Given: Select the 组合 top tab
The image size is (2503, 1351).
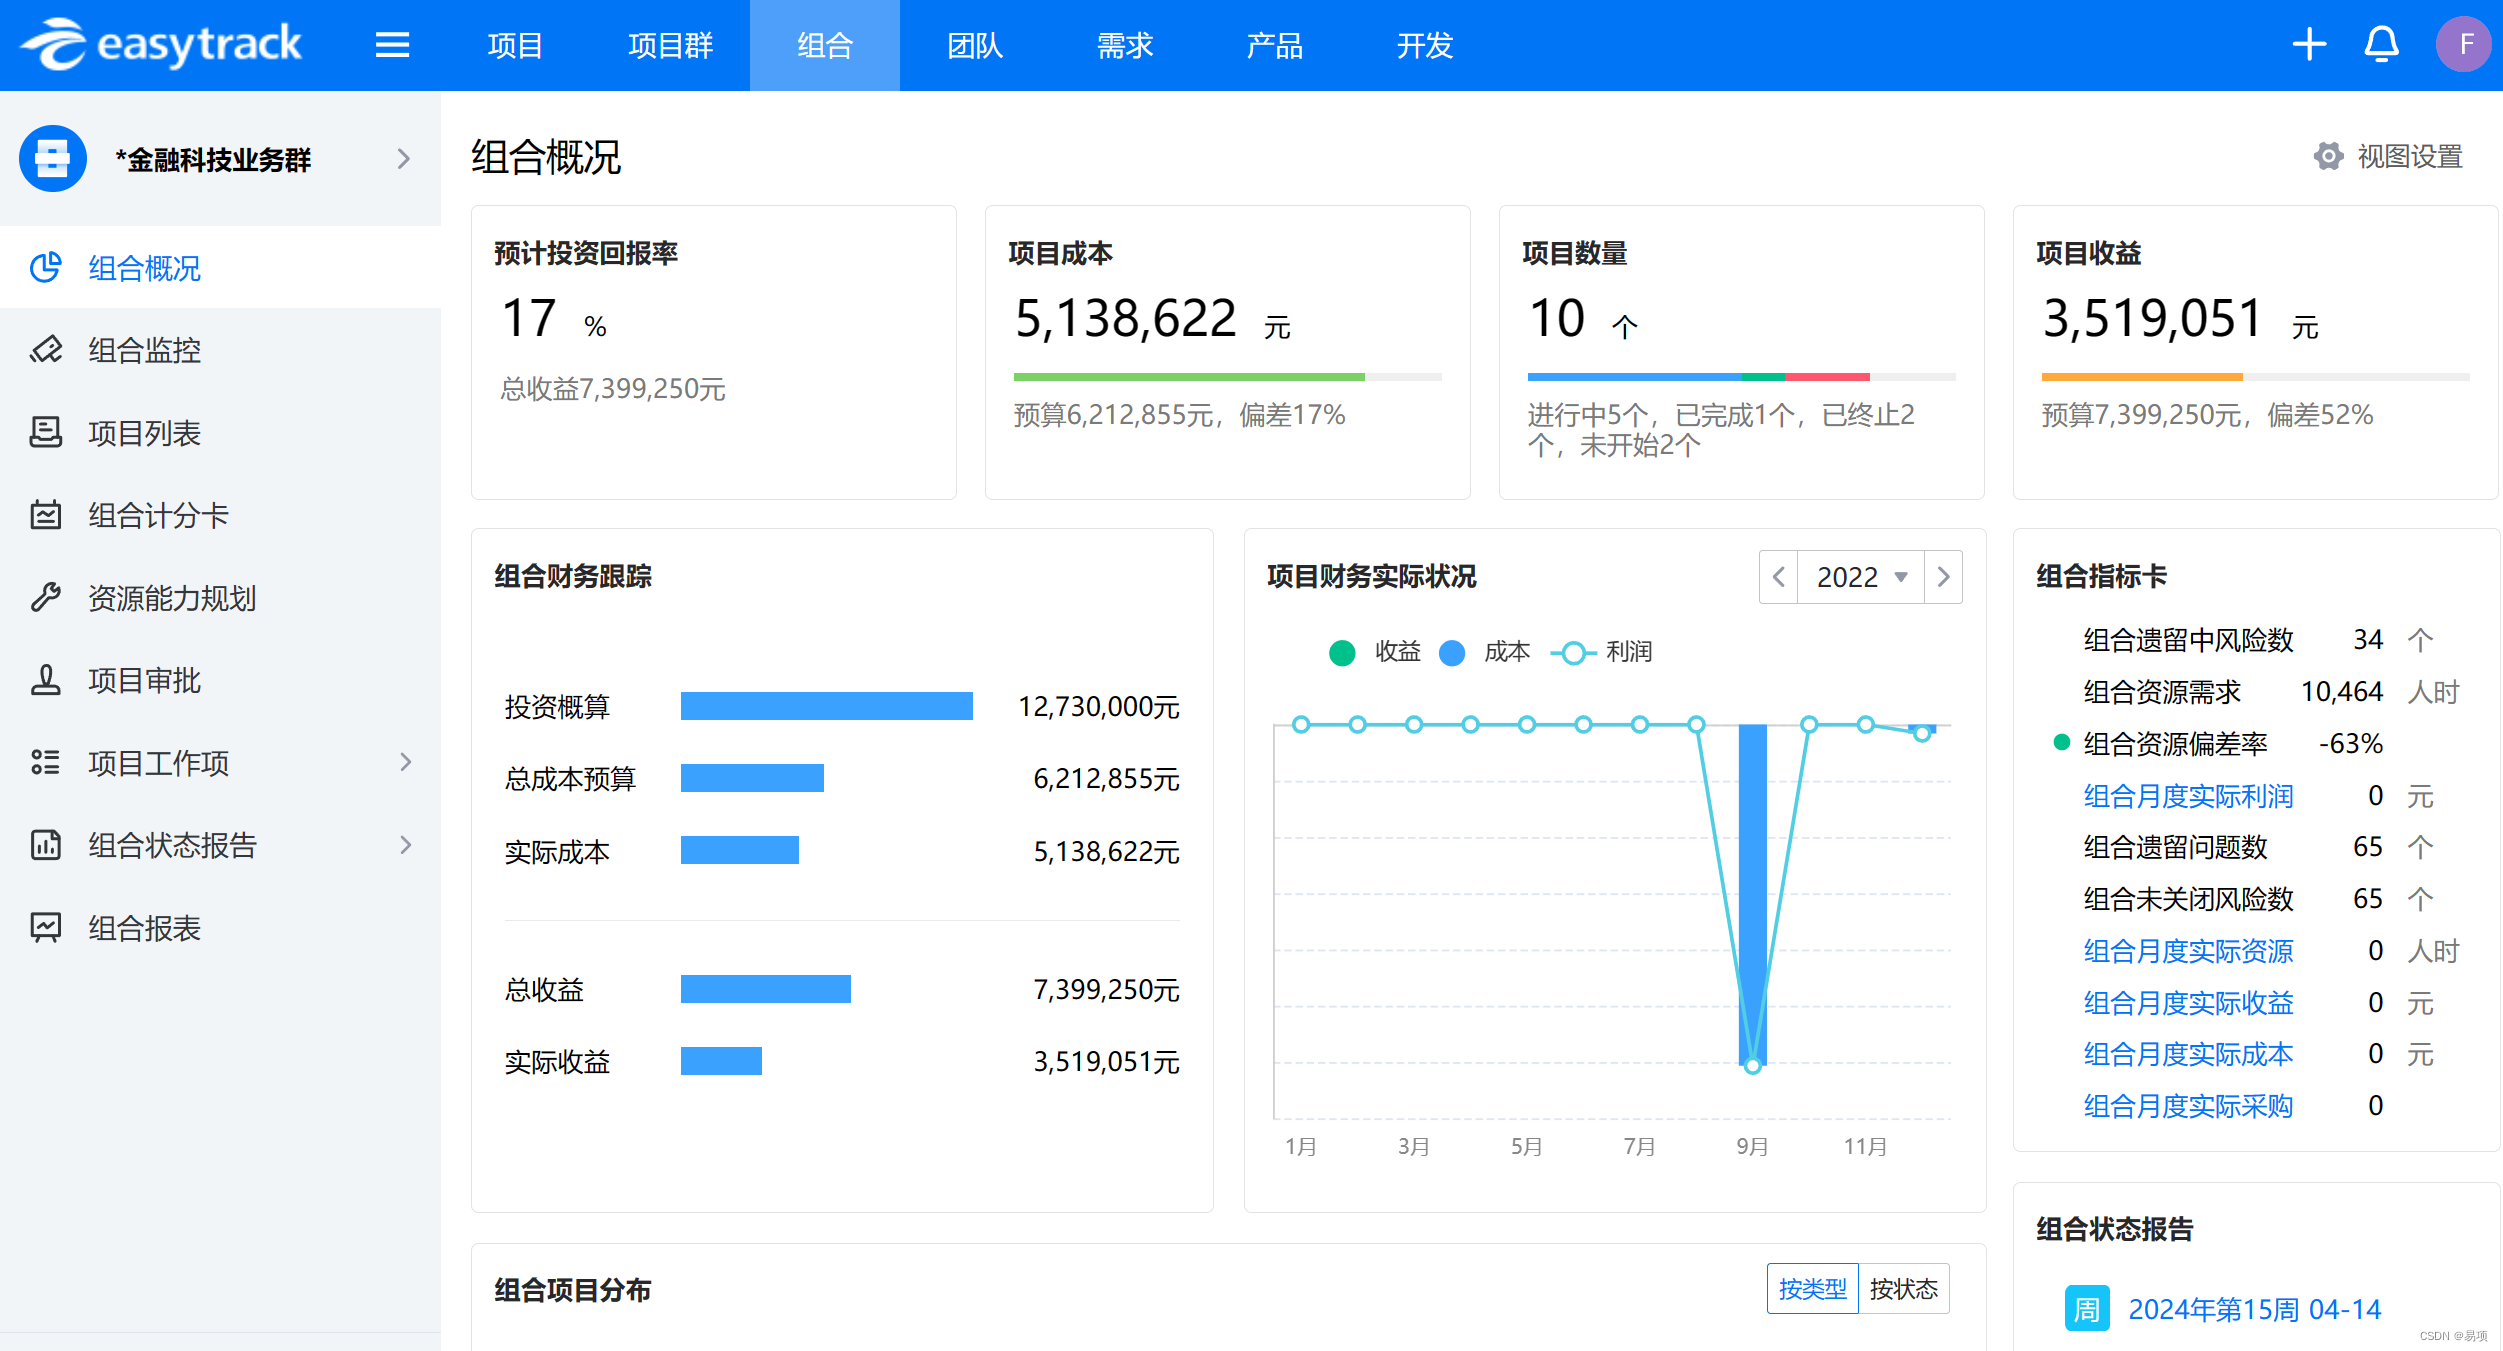Looking at the screenshot, I should [825, 45].
